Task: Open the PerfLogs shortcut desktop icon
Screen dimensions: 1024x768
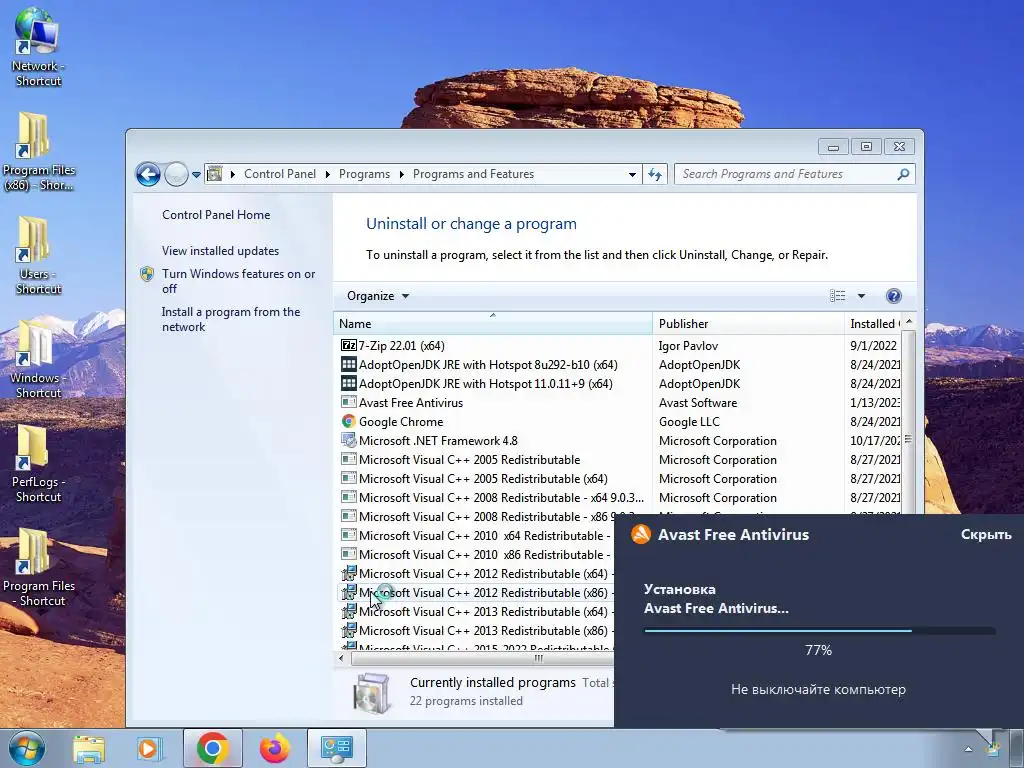Action: click(38, 463)
